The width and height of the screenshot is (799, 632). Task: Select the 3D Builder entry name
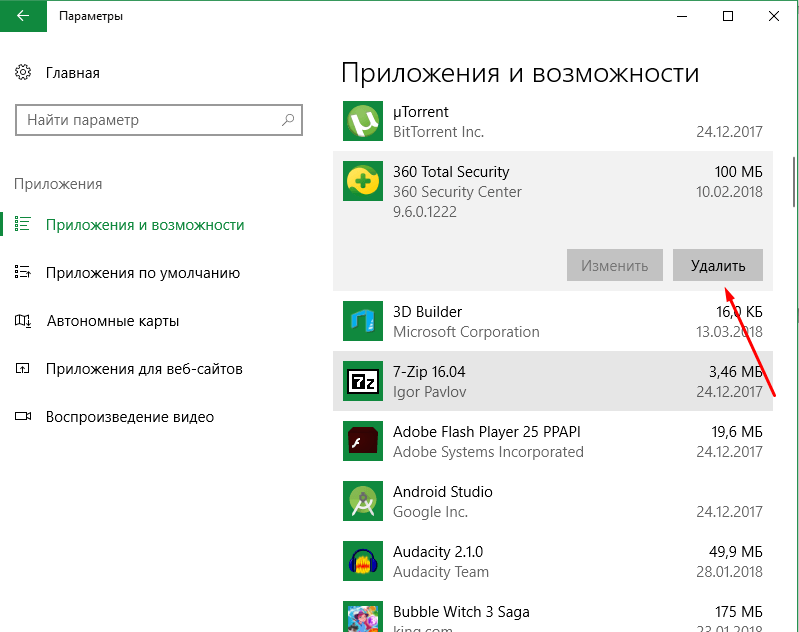coord(427,311)
